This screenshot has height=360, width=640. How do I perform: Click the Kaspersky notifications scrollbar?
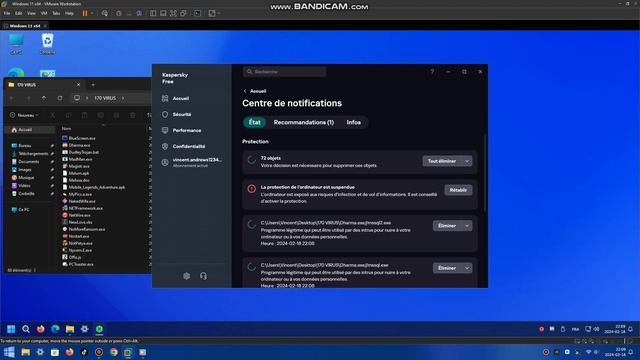point(485,173)
